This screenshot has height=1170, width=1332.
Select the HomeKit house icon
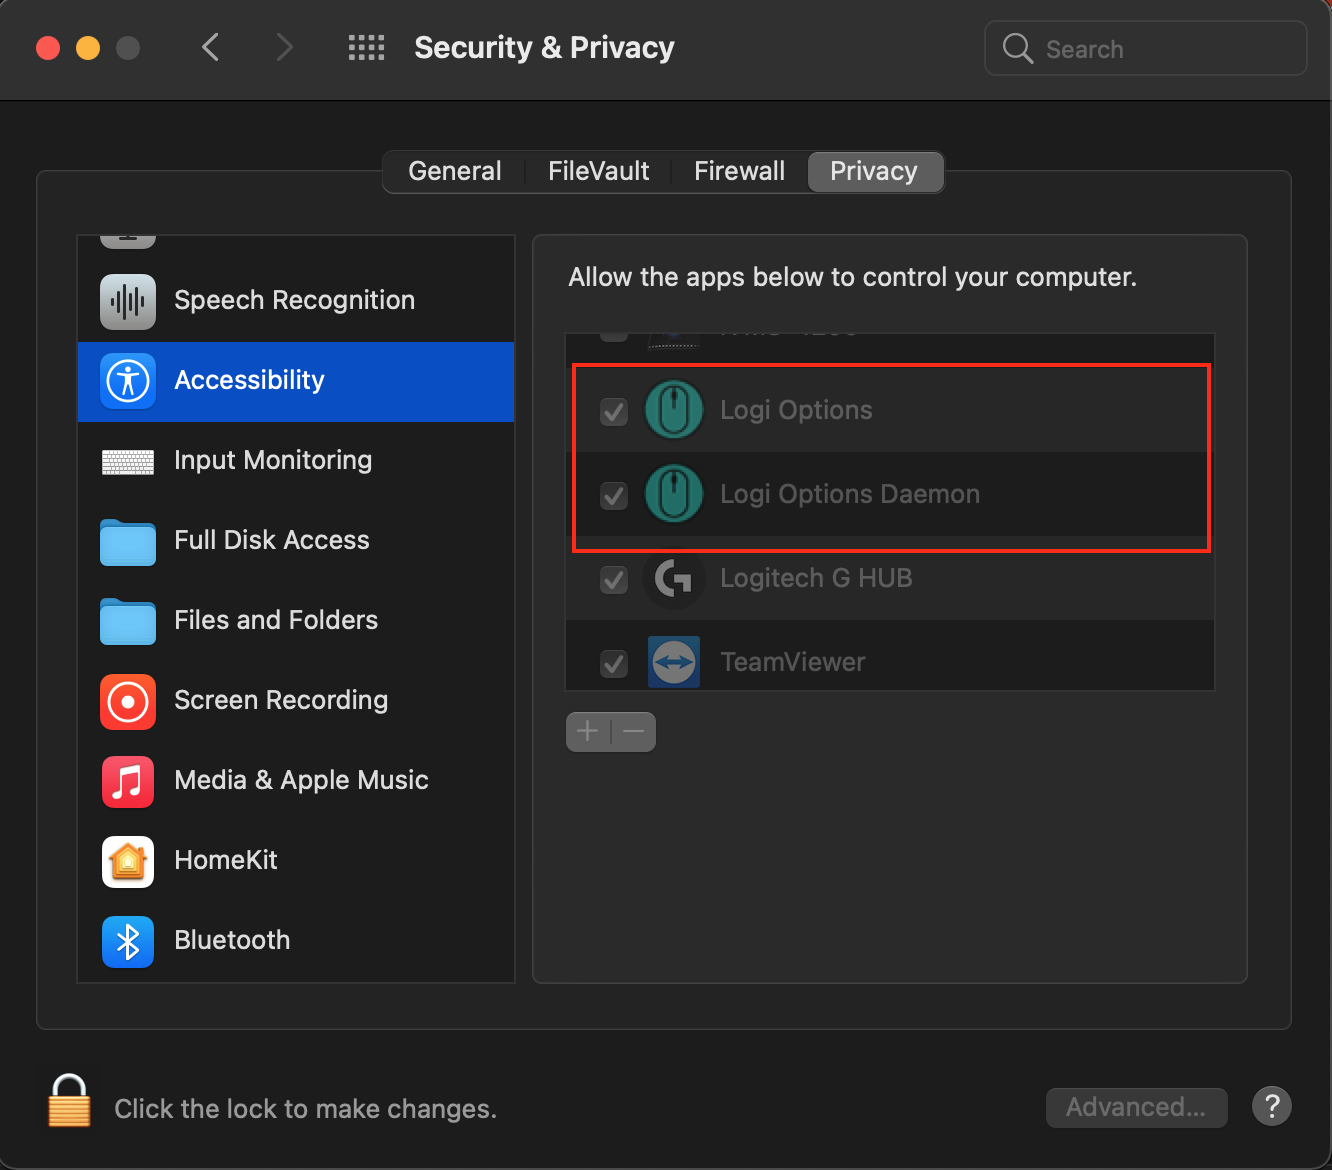coord(128,861)
